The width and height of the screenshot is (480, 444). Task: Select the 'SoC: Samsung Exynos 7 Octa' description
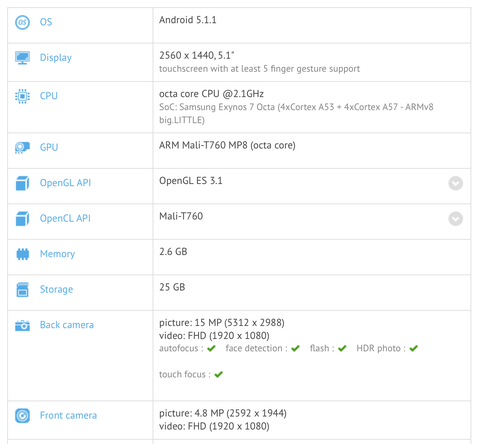pyautogui.click(x=296, y=113)
